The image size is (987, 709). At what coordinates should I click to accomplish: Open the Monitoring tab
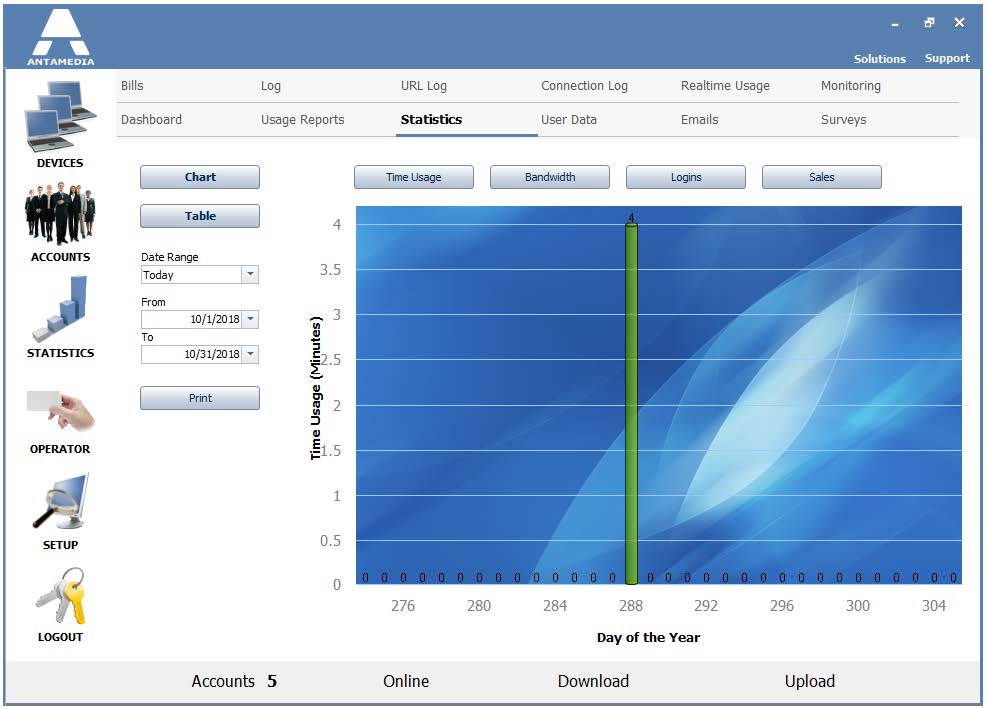click(850, 86)
